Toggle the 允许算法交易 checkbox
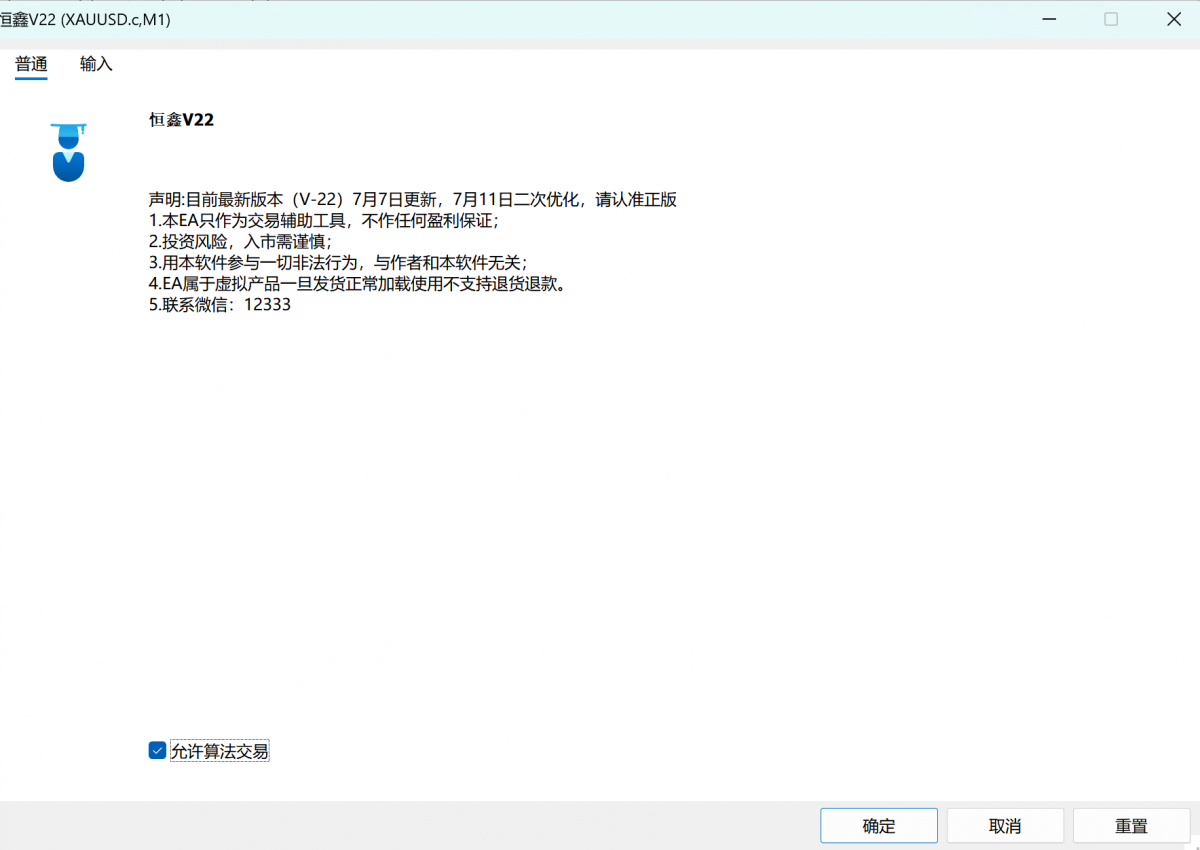The image size is (1200, 850). (157, 751)
